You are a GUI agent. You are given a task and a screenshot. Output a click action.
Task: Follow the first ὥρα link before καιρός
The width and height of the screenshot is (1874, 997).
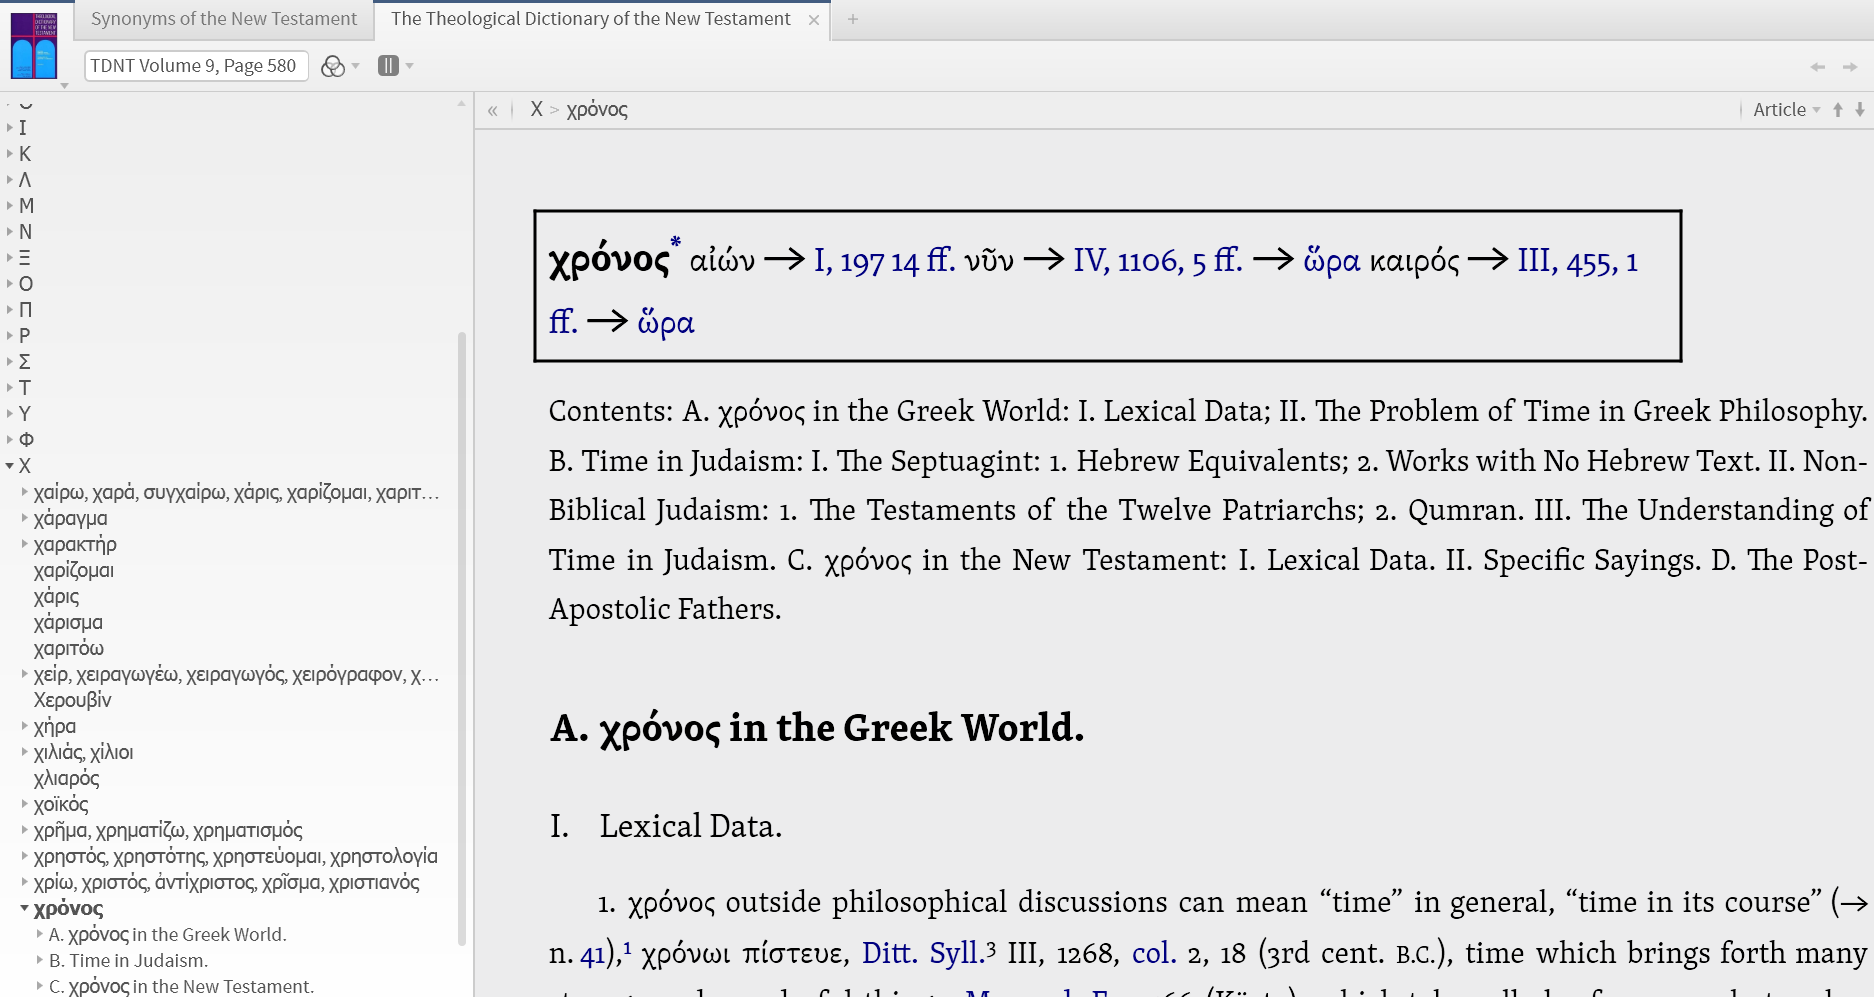pyautogui.click(x=1331, y=261)
